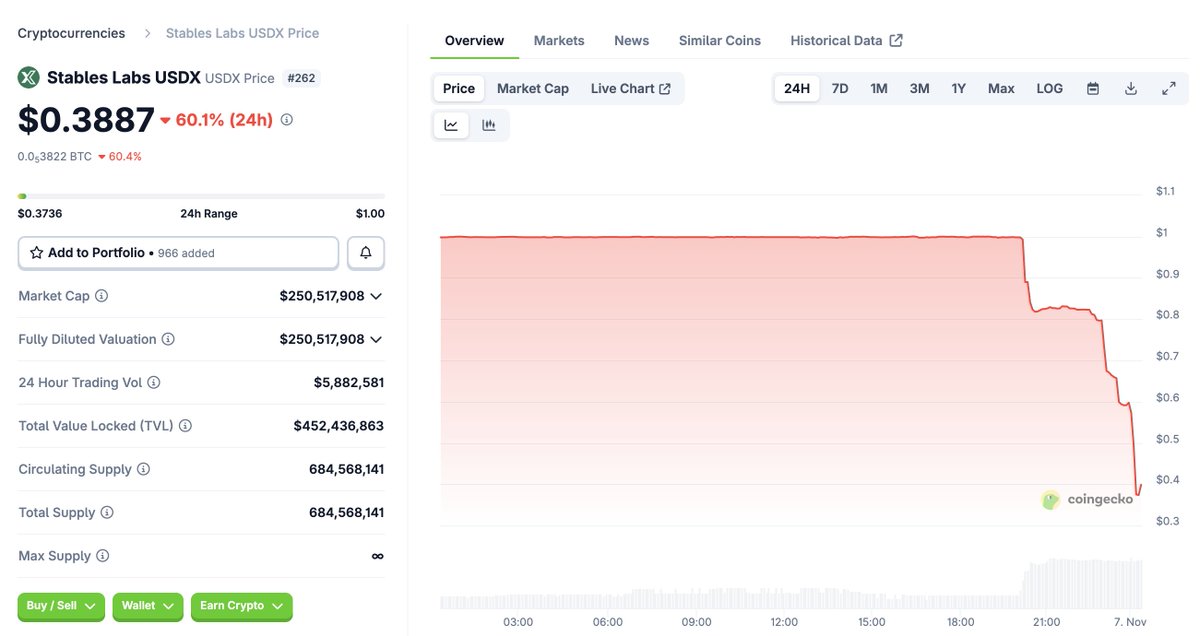Click info icon beside Total Value Locked

tap(185, 426)
